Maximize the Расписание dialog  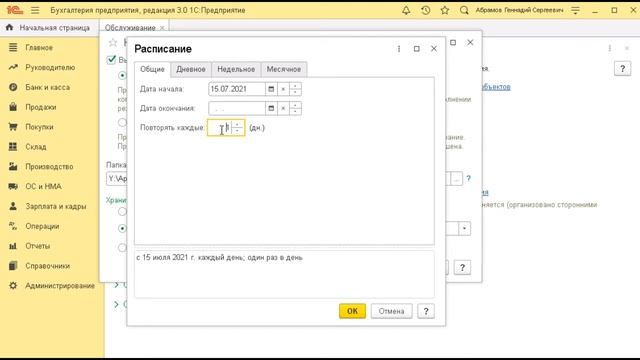coord(416,49)
